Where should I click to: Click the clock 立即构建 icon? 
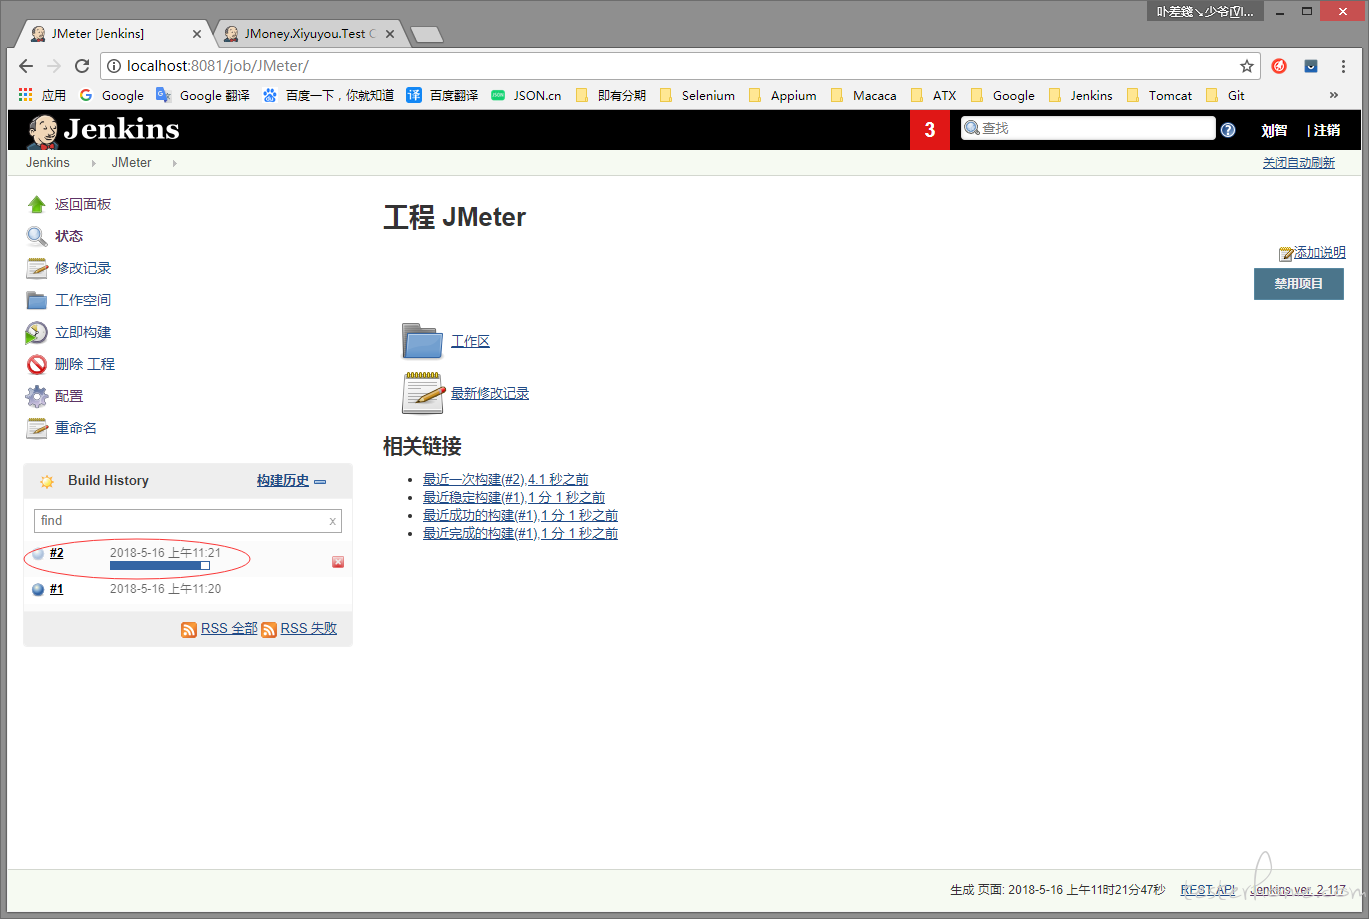tap(37, 332)
